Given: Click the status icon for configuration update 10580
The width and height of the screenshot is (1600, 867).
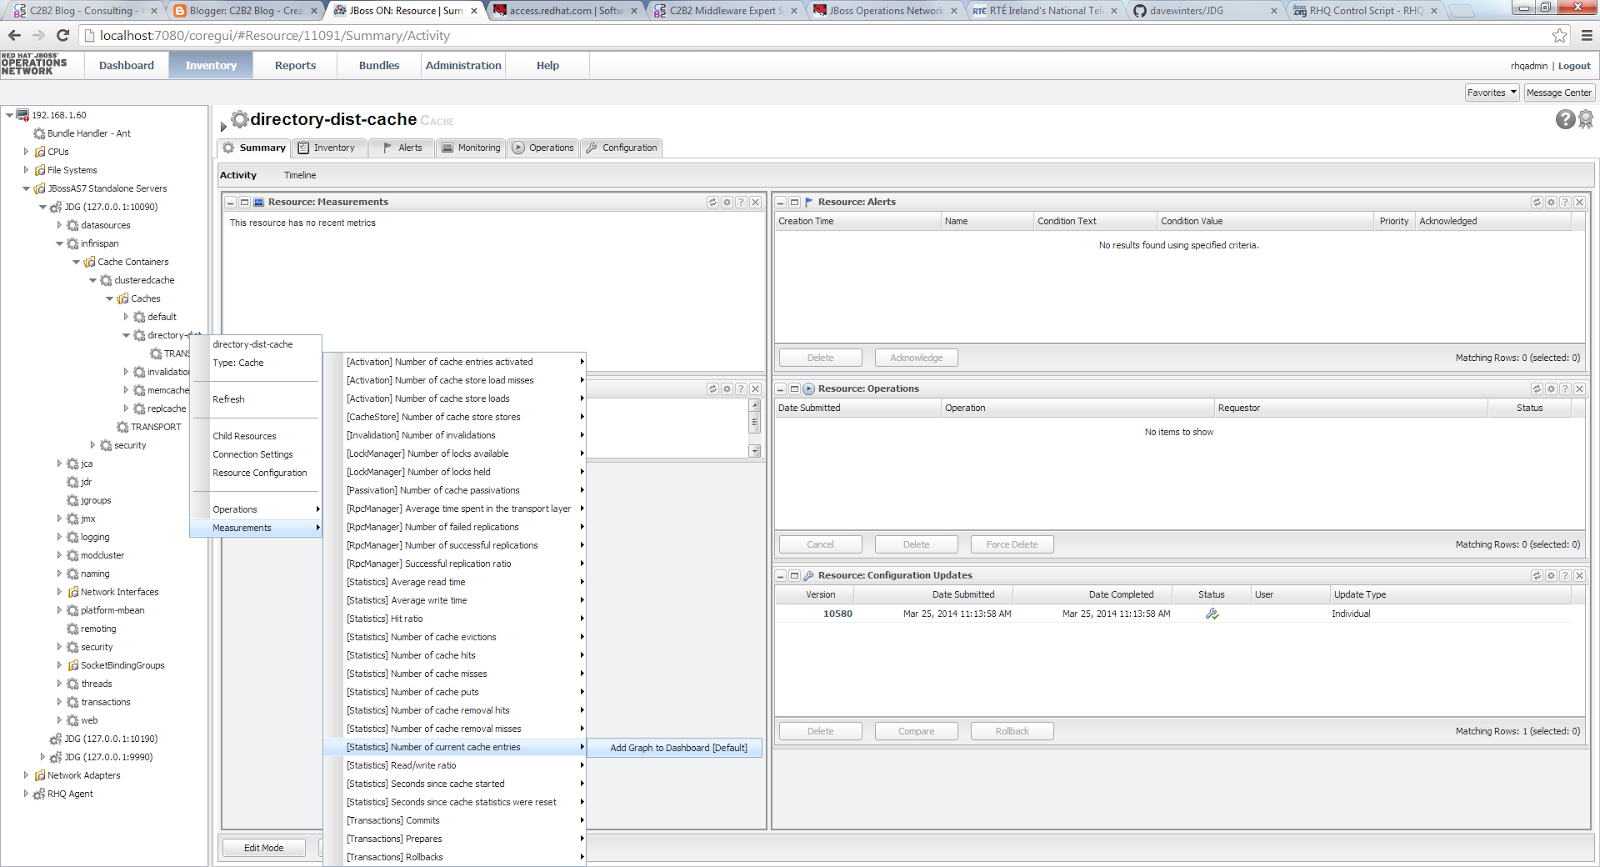Looking at the screenshot, I should click(x=1212, y=614).
